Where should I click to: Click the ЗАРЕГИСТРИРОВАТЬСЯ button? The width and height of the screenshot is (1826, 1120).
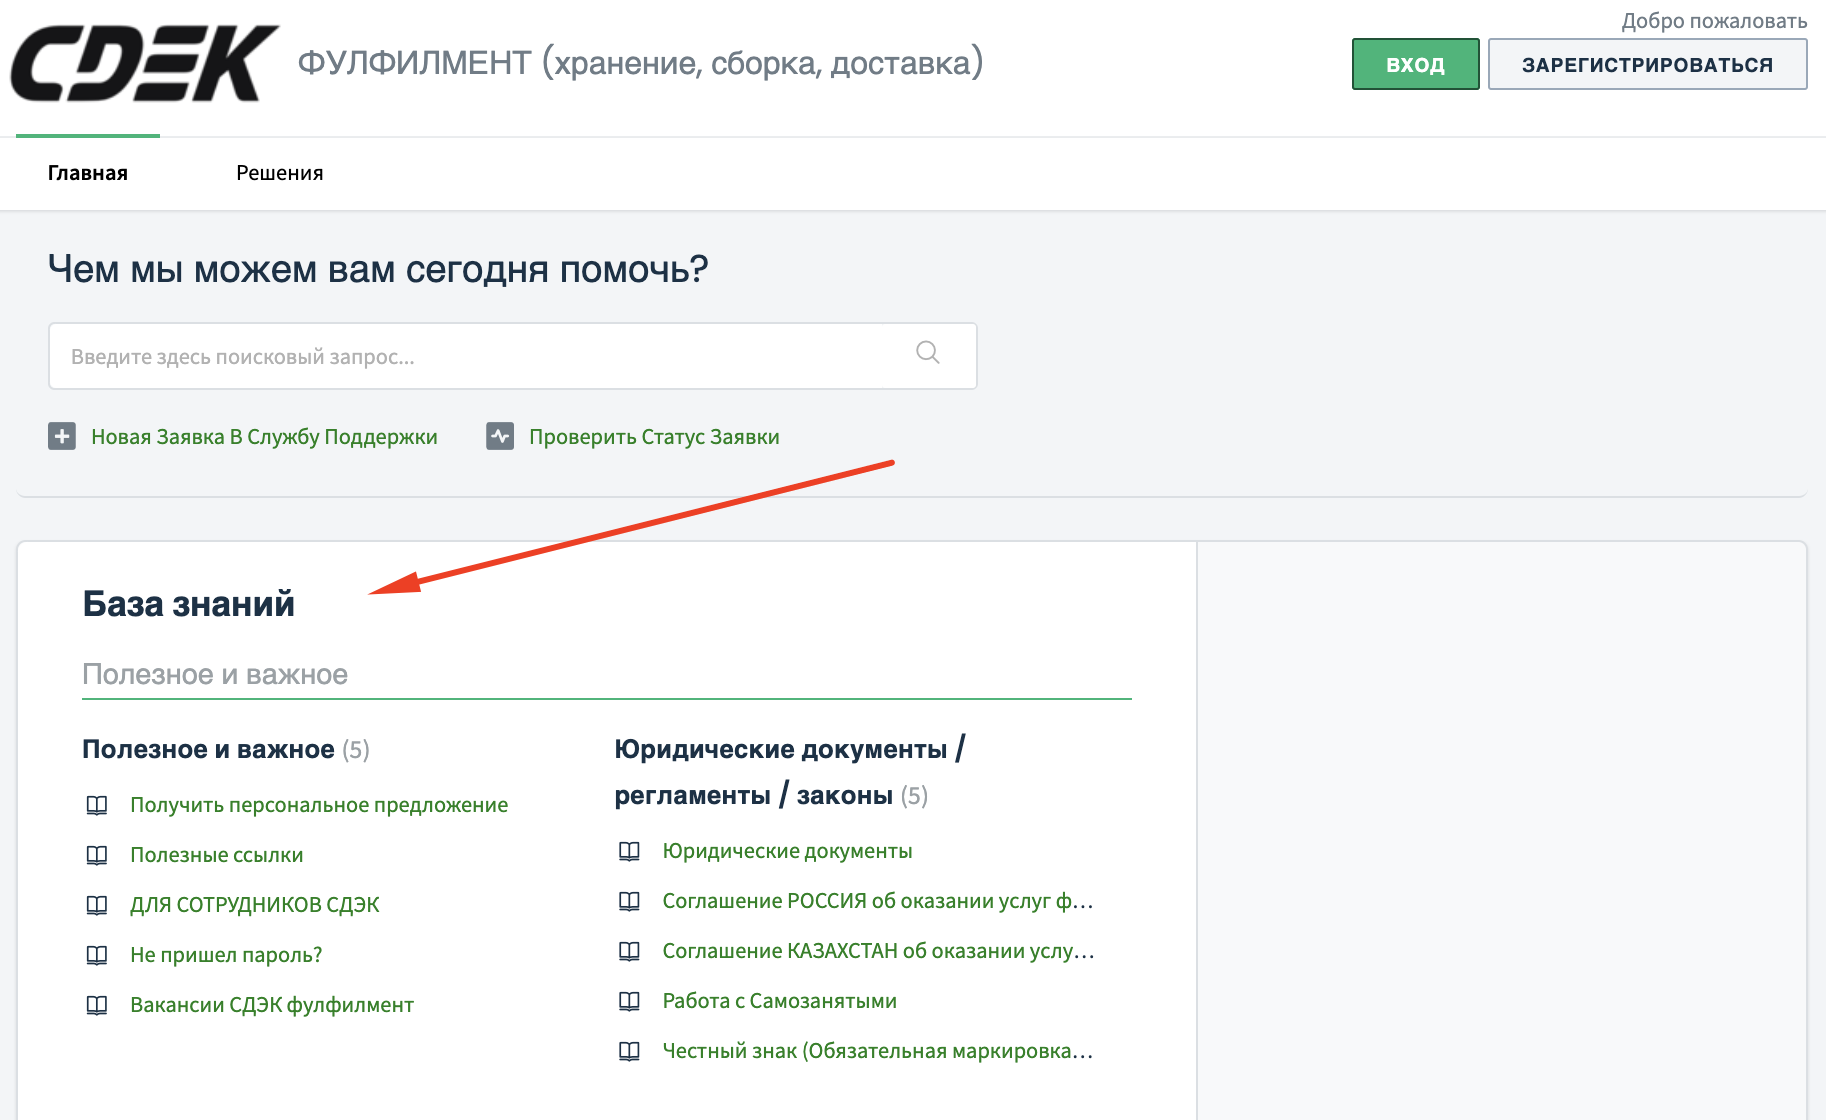(1647, 64)
